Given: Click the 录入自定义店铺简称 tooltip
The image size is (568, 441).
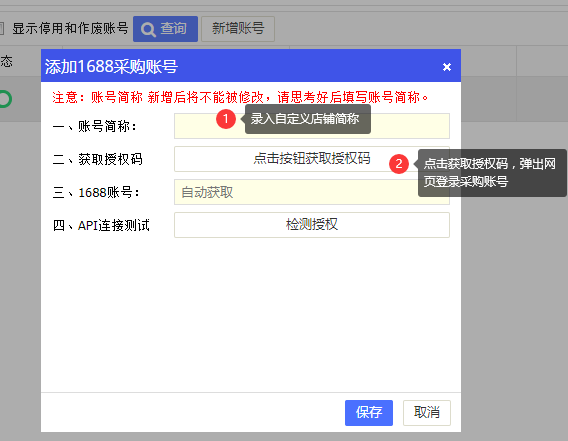Looking at the screenshot, I should 308,119.
